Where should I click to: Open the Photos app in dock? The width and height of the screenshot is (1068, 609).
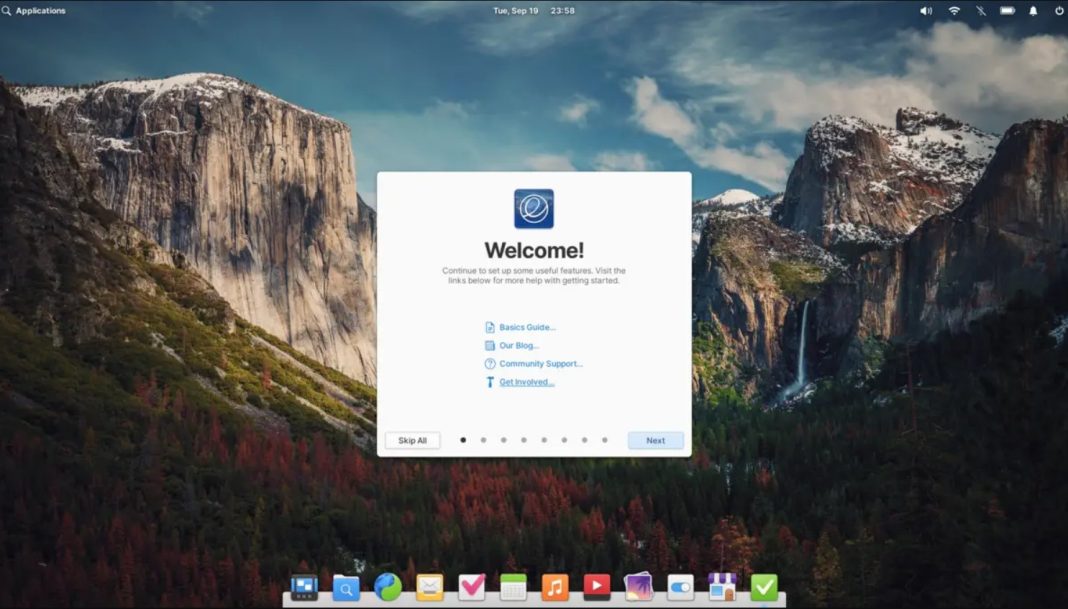639,587
